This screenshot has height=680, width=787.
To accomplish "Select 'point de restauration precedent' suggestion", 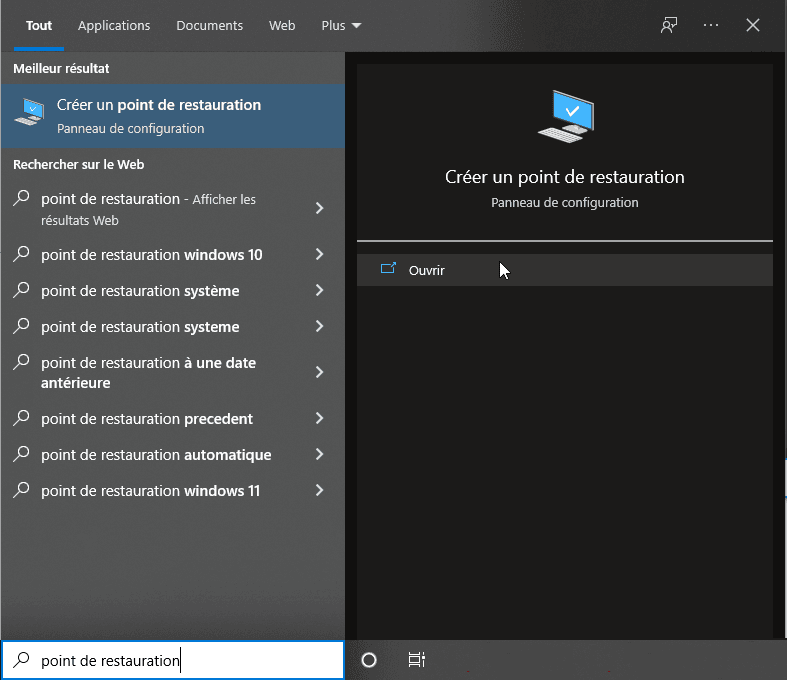I will (x=147, y=419).
